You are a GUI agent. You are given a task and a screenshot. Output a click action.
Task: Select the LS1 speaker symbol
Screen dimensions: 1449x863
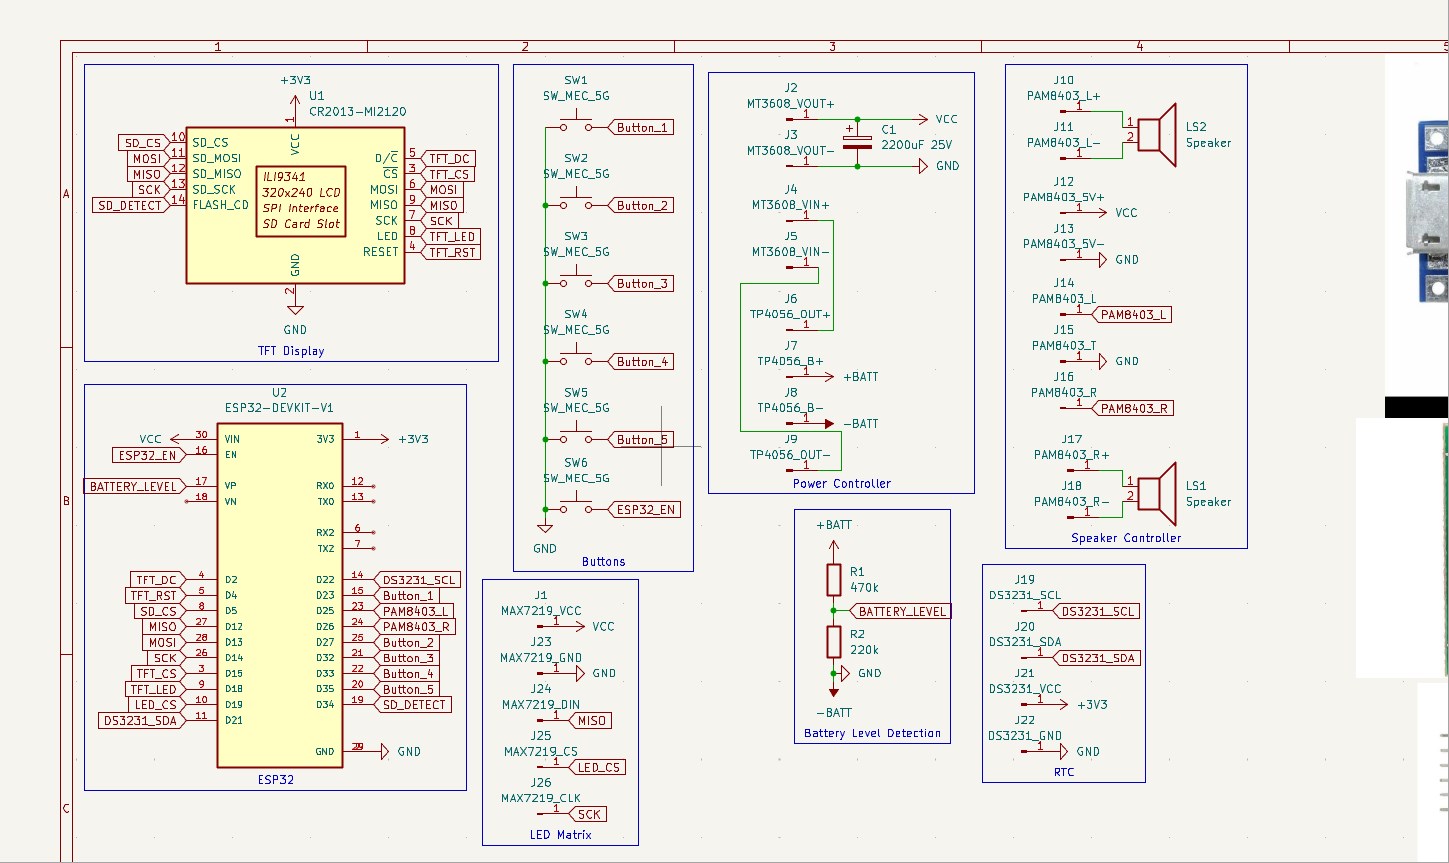pyautogui.click(x=1150, y=493)
